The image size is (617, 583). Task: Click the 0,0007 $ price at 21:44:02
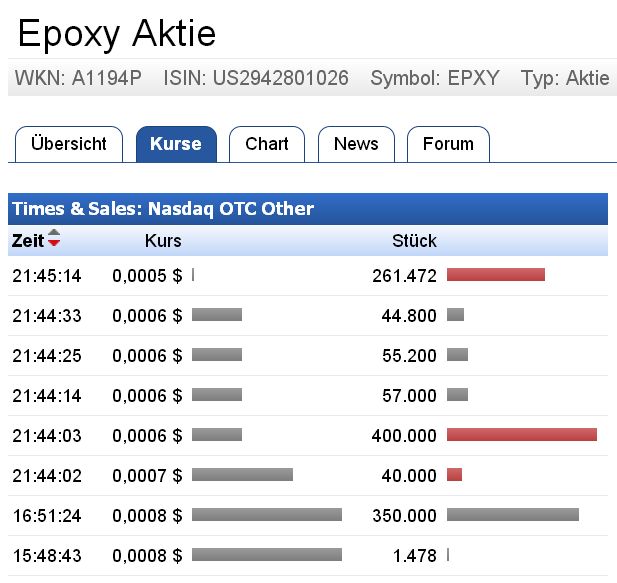[x=147, y=476]
